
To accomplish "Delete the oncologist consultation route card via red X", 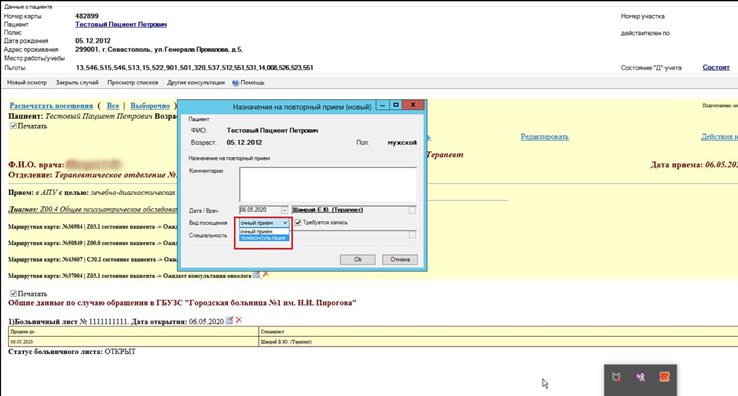I will (265, 274).
